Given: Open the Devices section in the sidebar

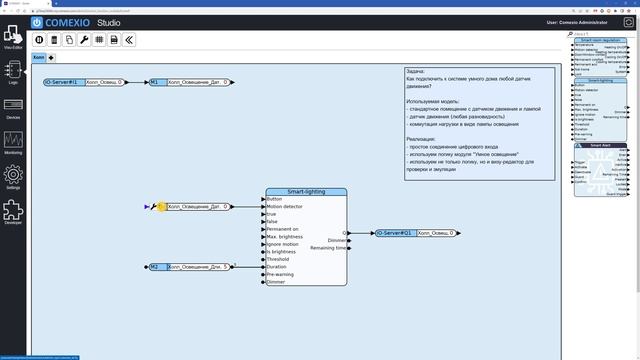Looking at the screenshot, I should click(x=13, y=108).
